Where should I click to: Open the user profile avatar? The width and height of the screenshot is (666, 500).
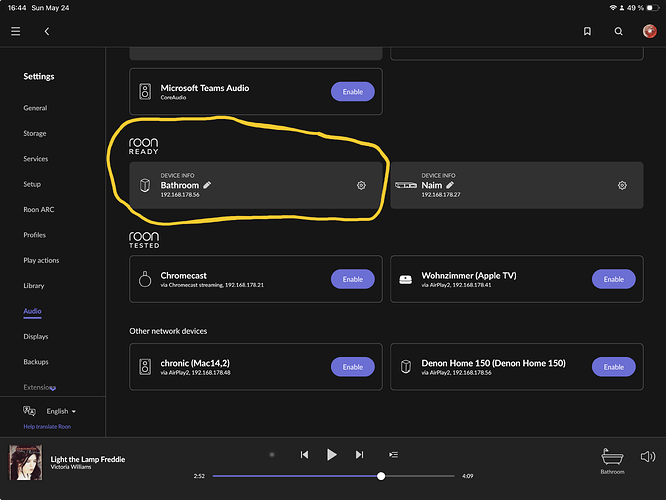tap(649, 31)
